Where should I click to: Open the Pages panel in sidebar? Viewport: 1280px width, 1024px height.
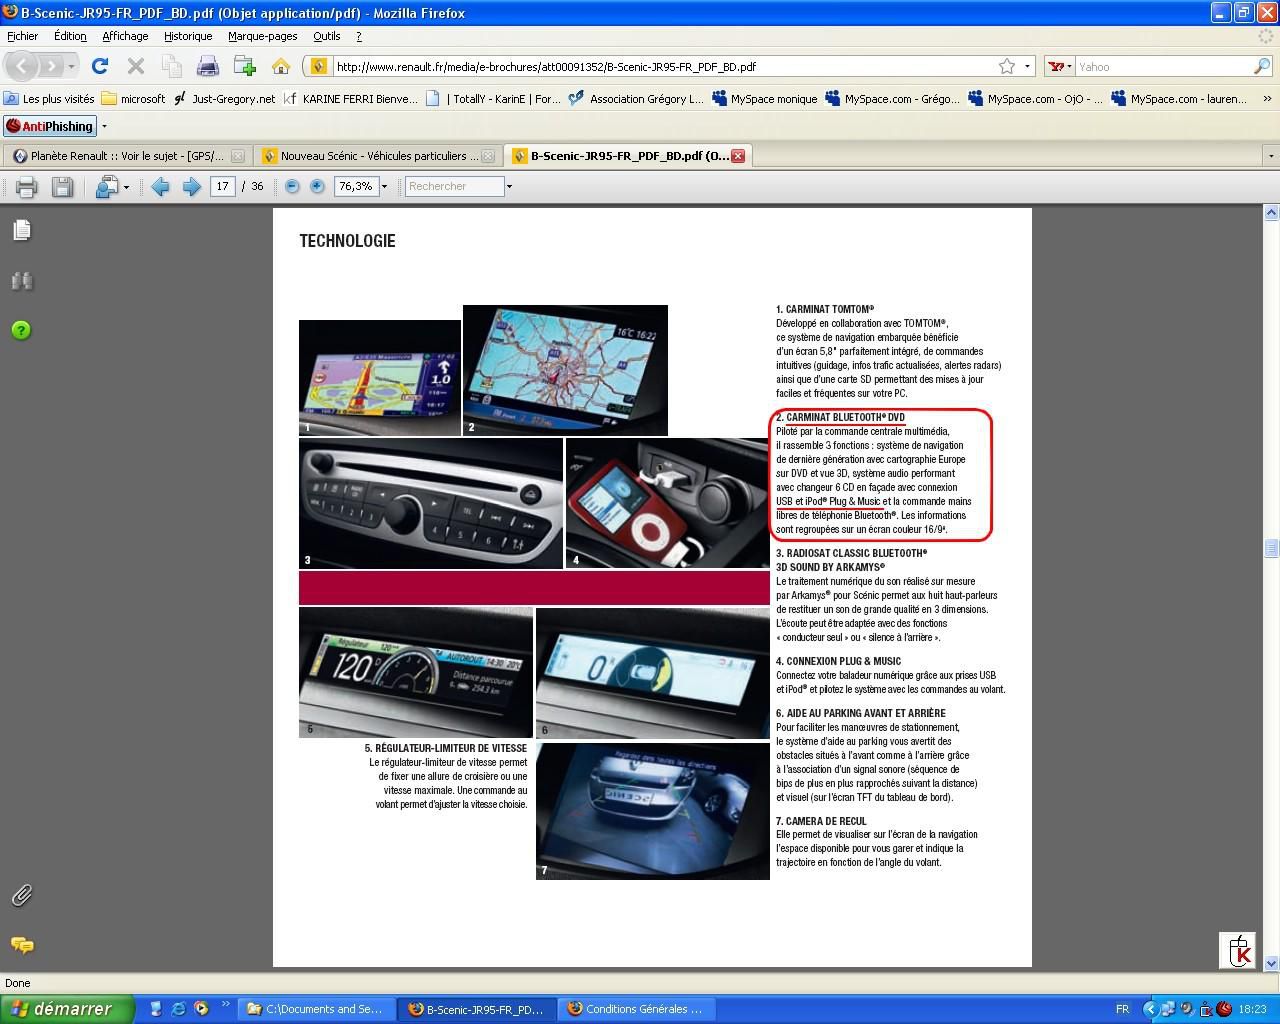[x=22, y=230]
